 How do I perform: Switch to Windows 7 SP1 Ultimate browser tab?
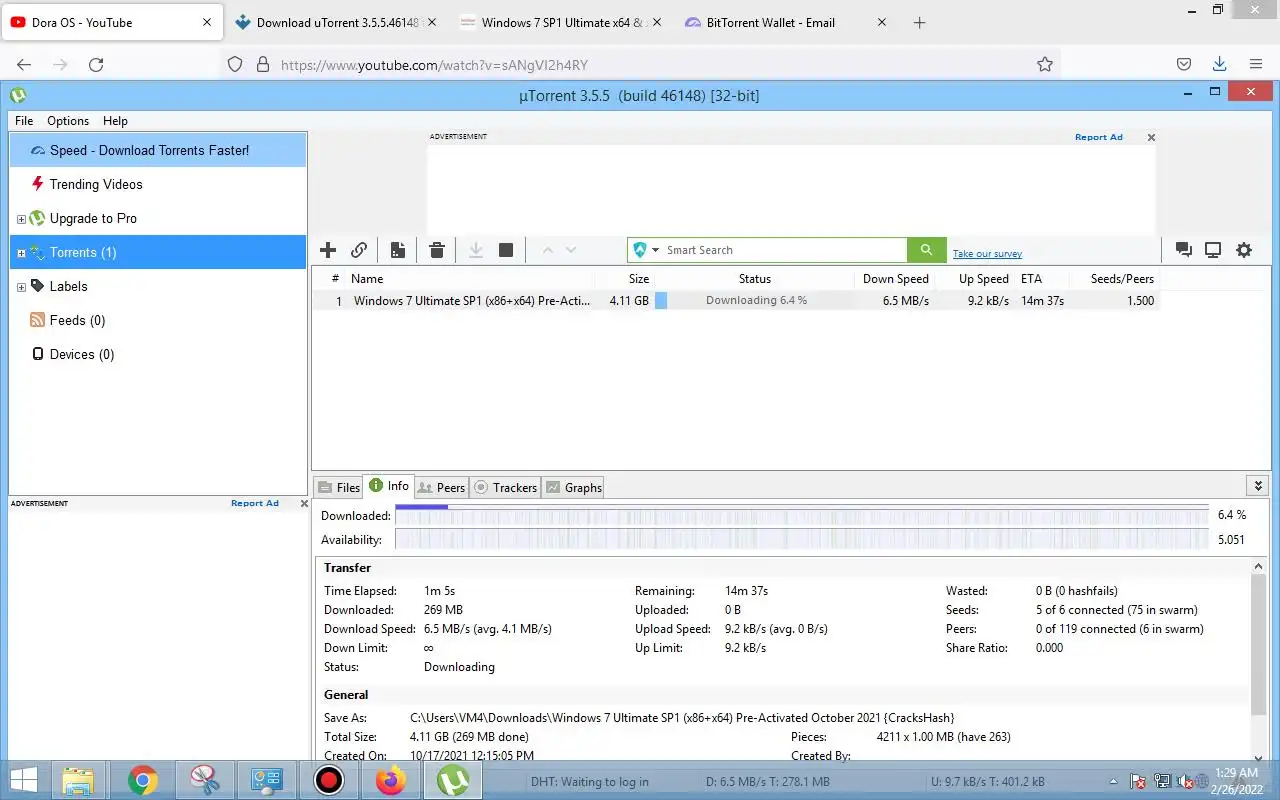pyautogui.click(x=561, y=22)
